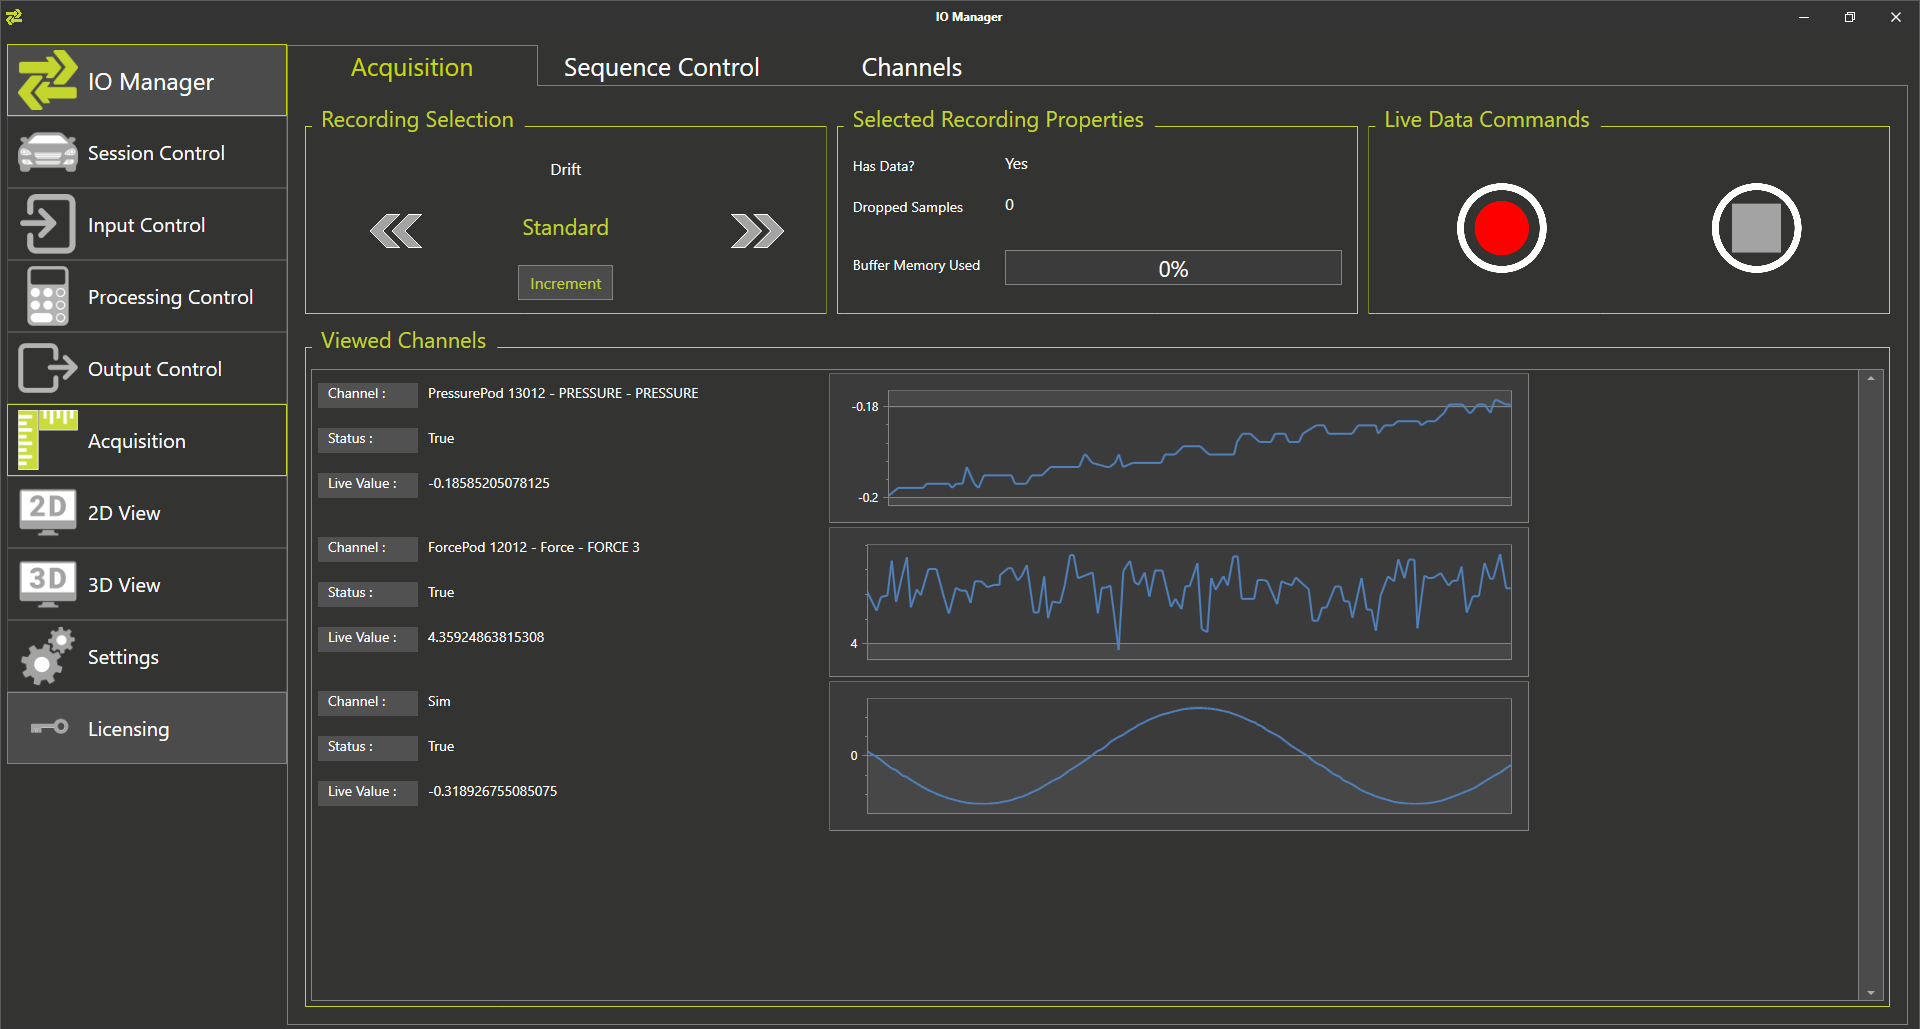Click the Licensing key icon
The image size is (1920, 1029).
[x=47, y=728]
